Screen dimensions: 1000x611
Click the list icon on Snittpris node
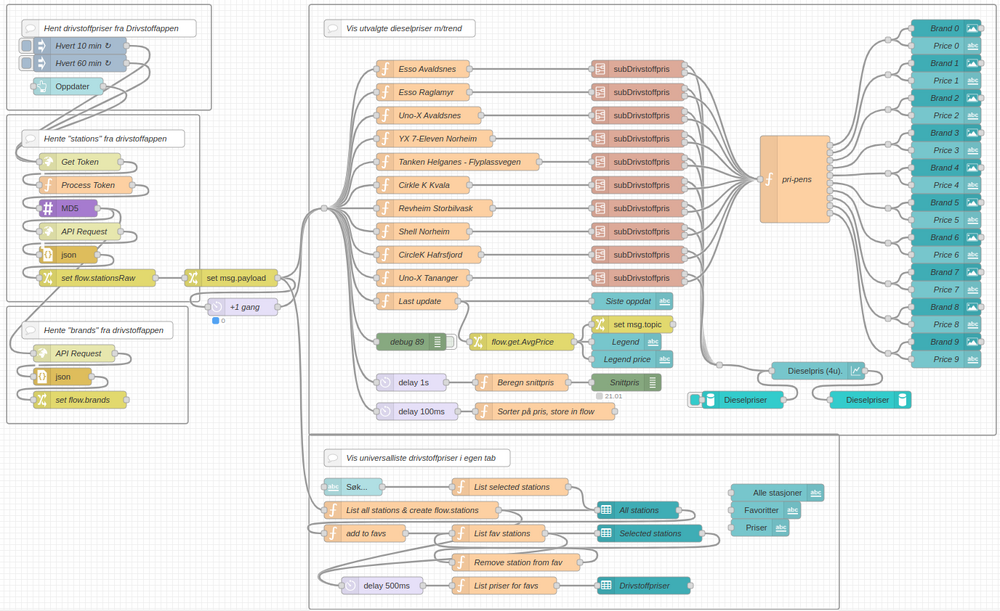point(652,382)
